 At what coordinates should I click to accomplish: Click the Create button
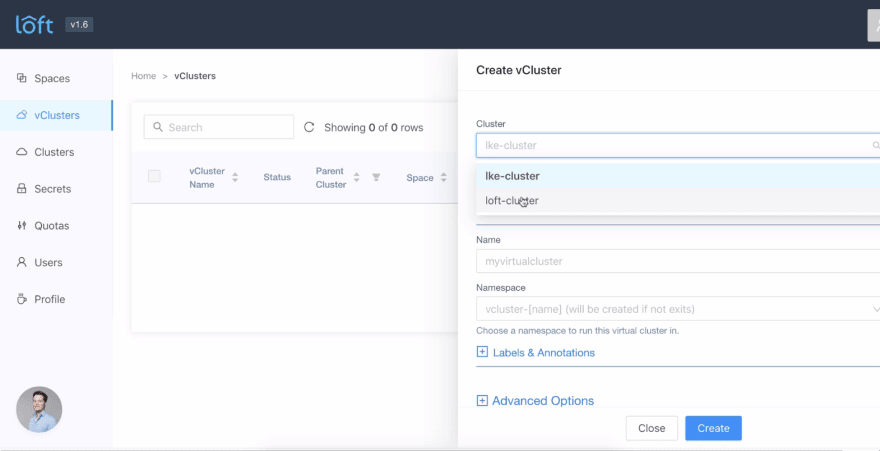tap(713, 428)
